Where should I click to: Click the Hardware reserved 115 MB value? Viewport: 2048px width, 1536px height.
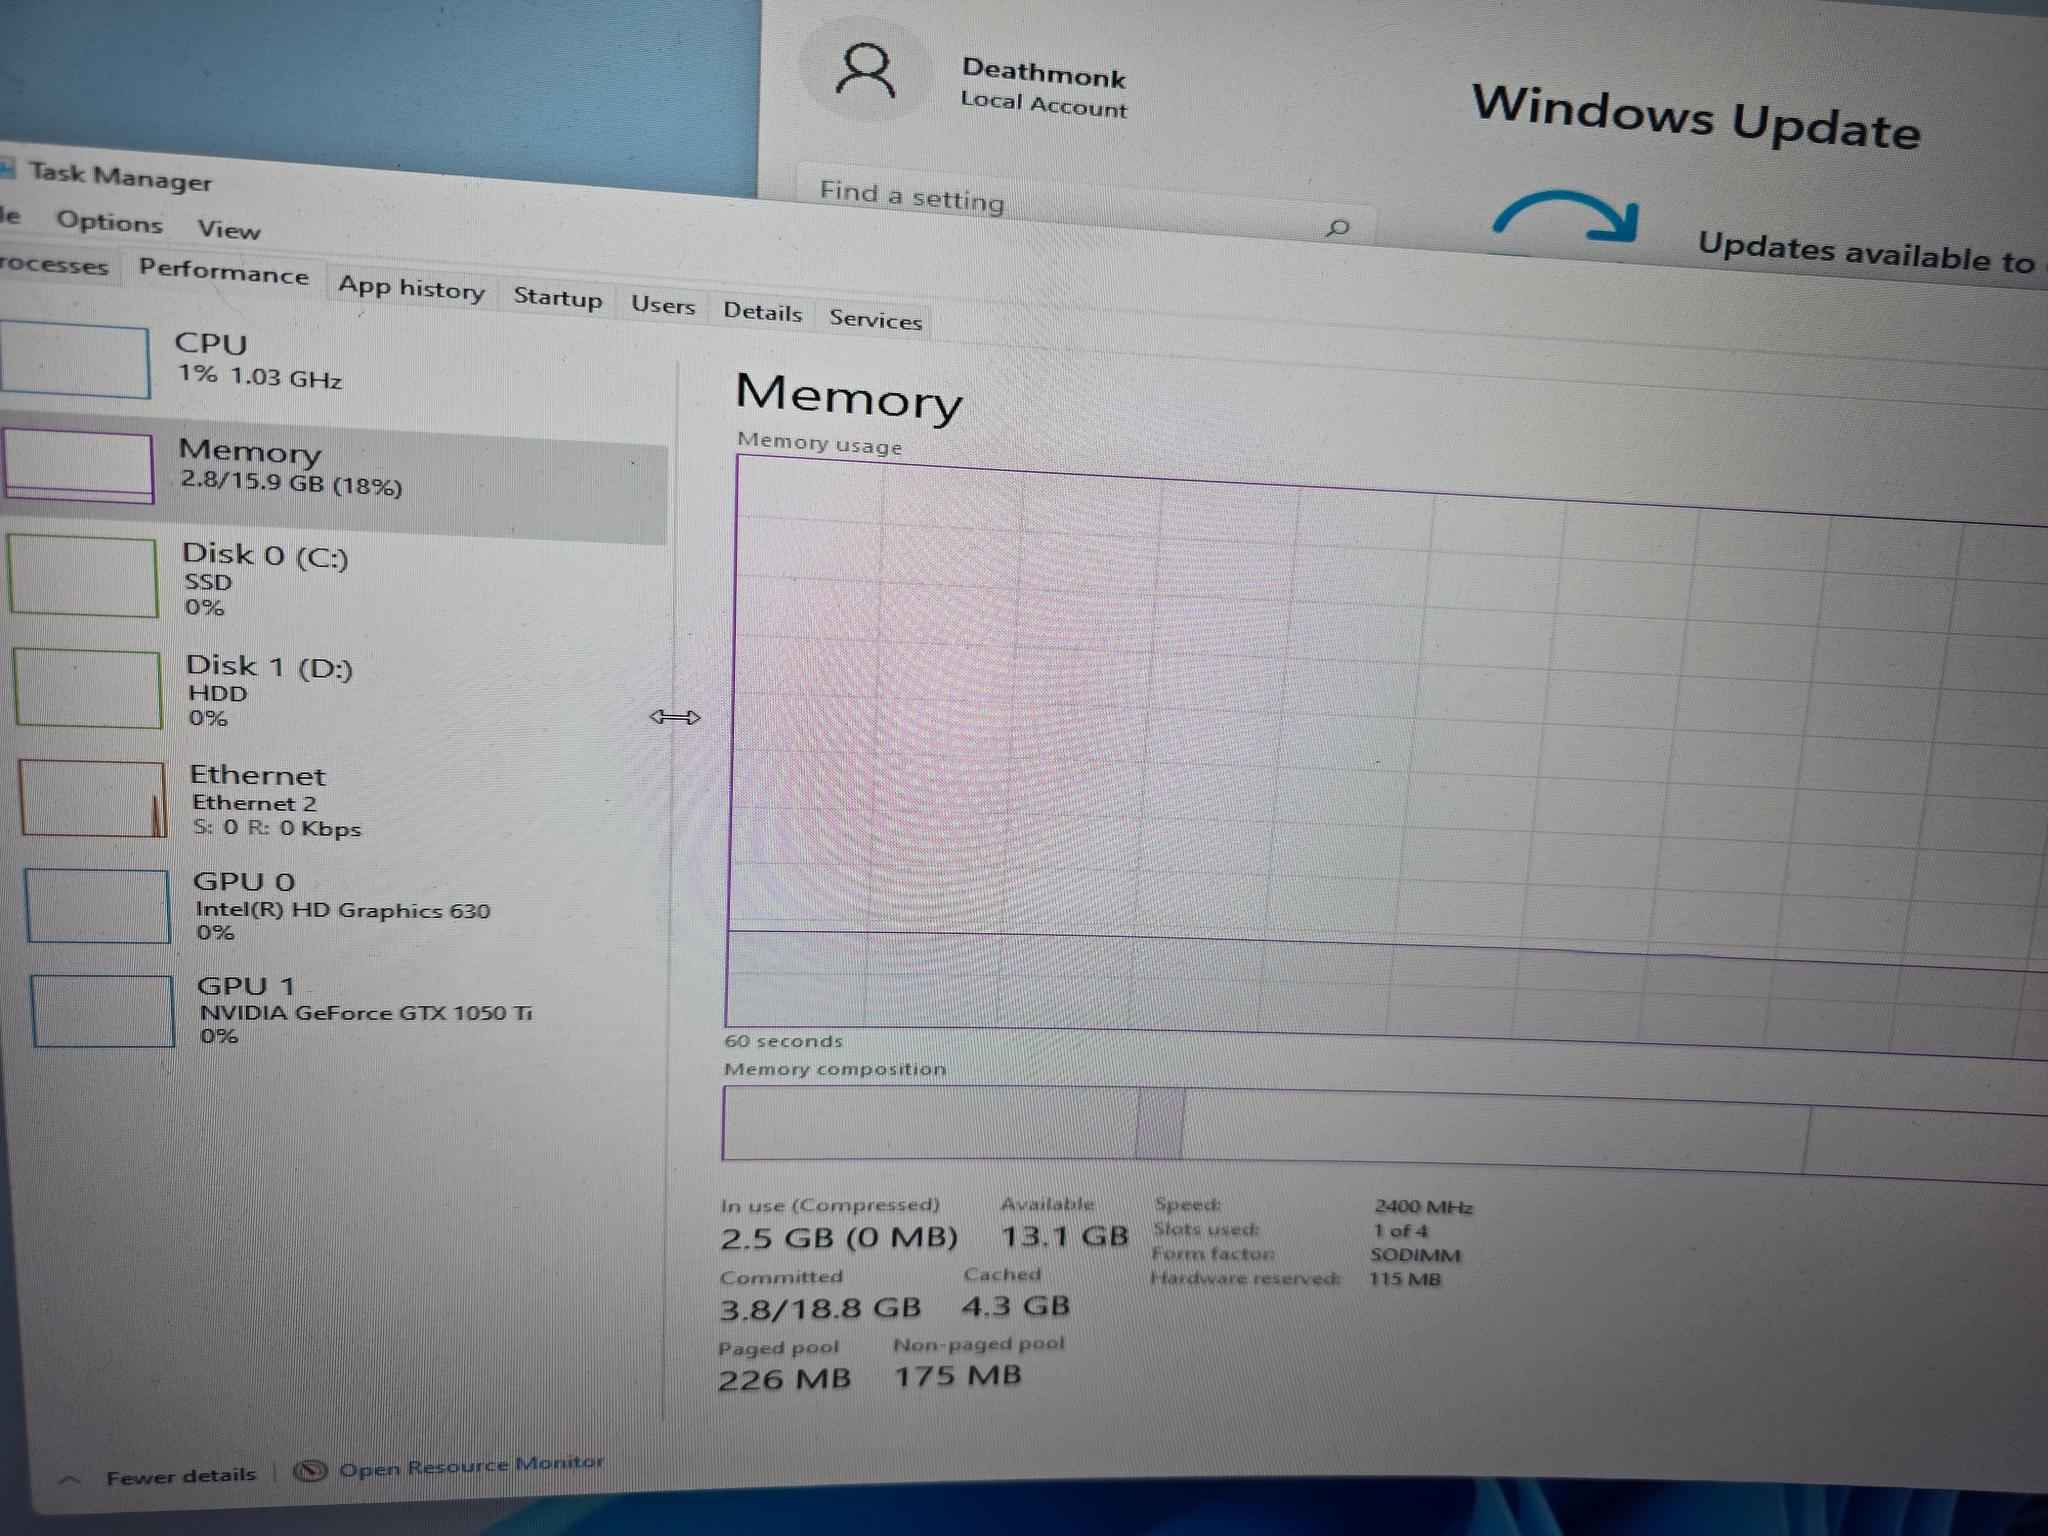[1405, 1279]
